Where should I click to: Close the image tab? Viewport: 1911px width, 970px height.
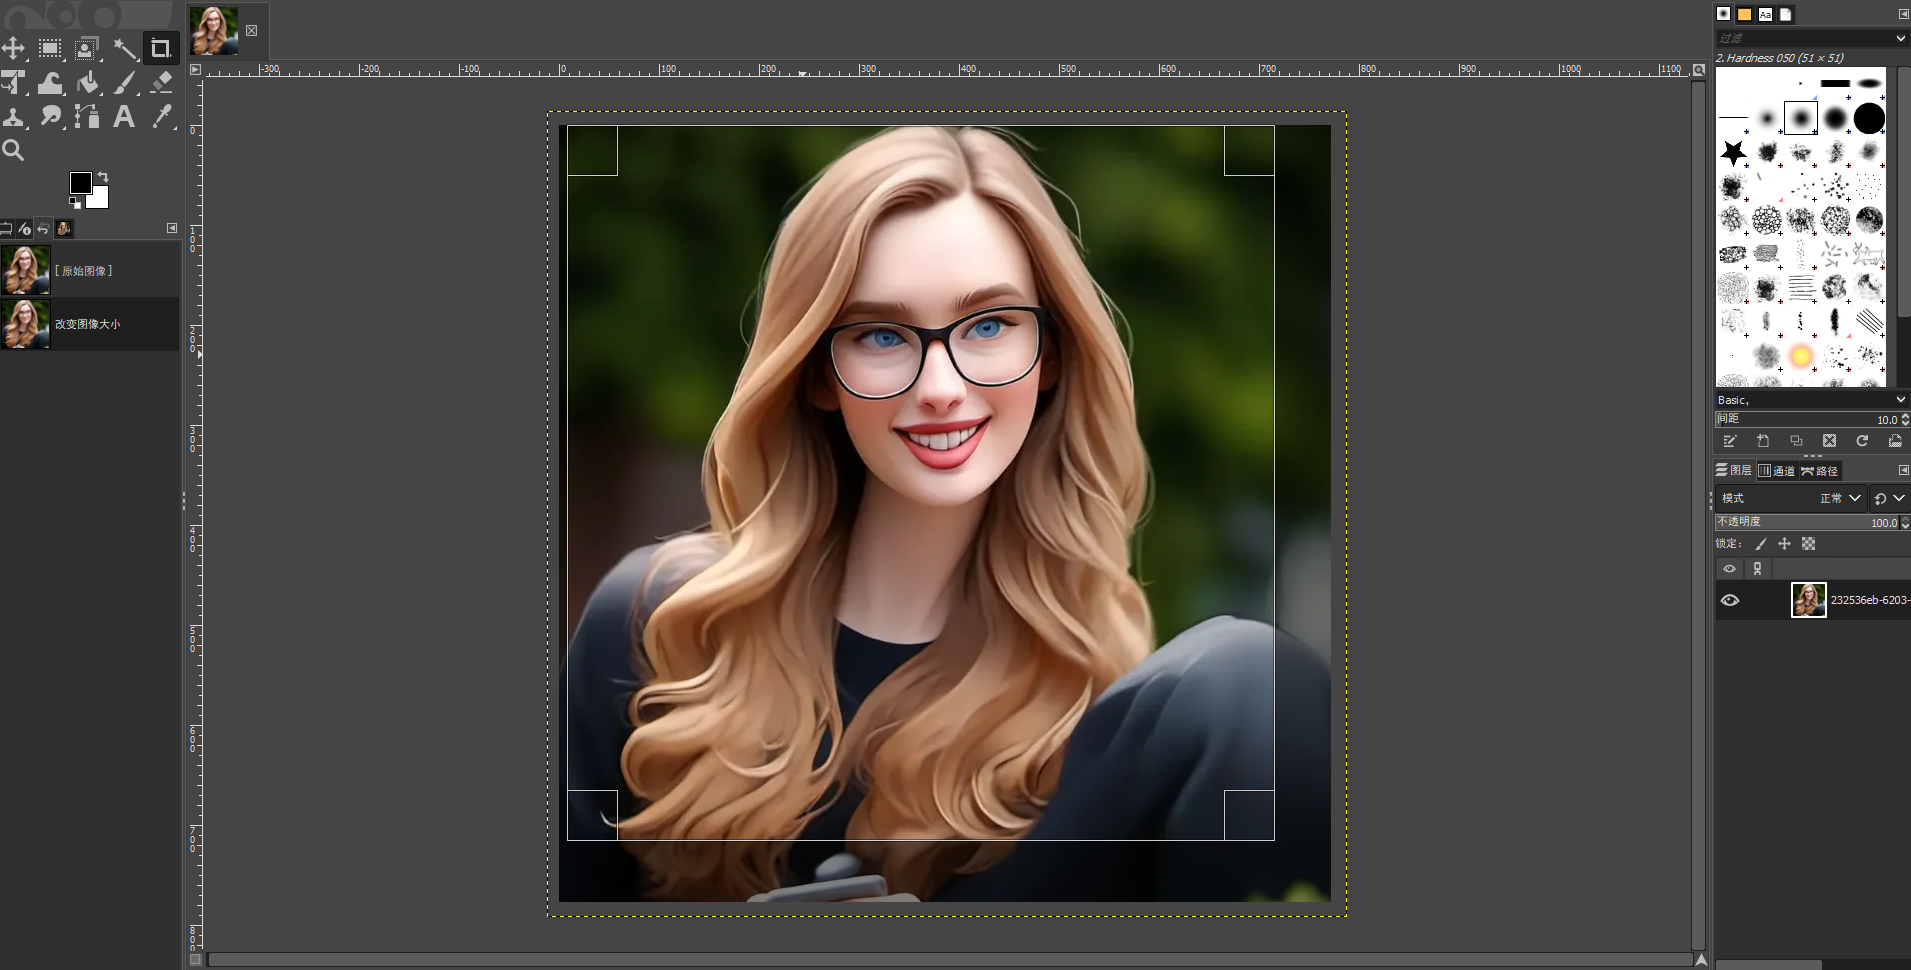point(252,30)
